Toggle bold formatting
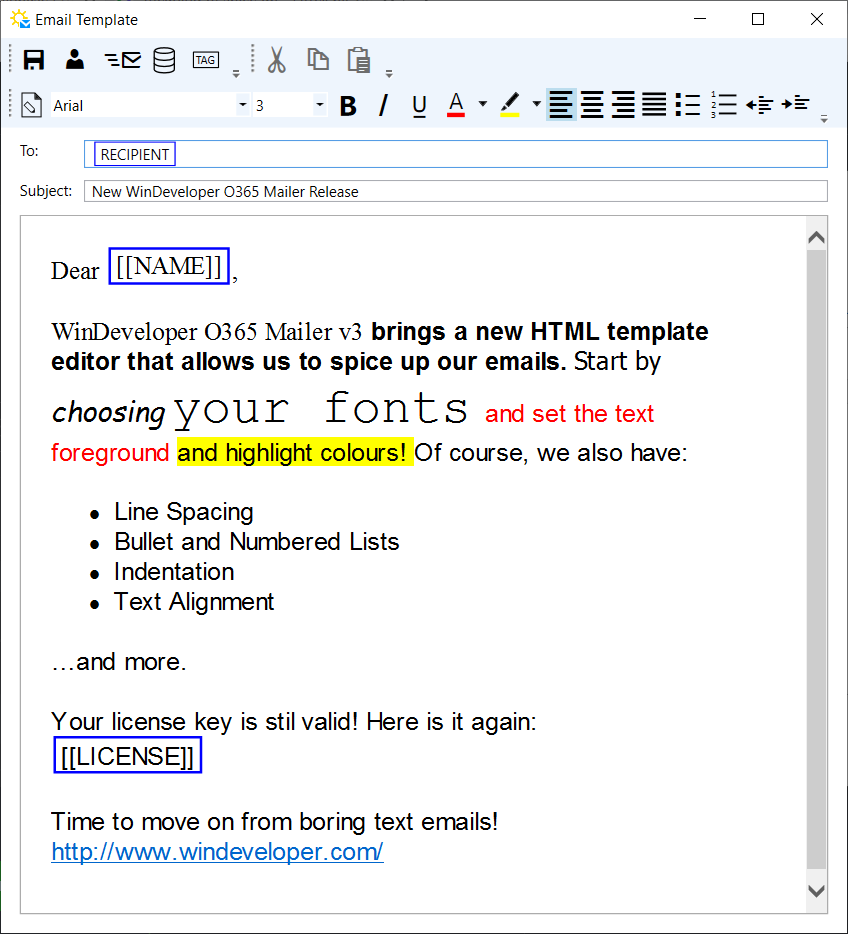Image resolution: width=848 pixels, height=934 pixels. (x=348, y=106)
